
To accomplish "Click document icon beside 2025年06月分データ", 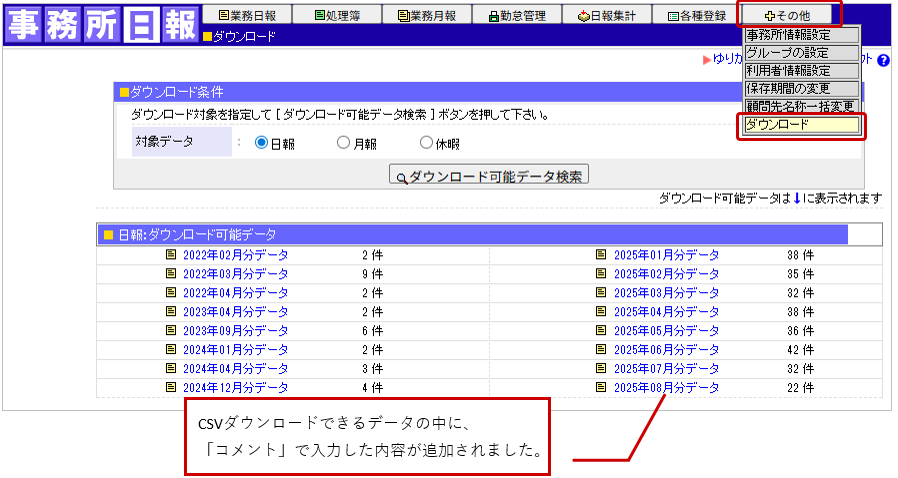I will 601,349.
